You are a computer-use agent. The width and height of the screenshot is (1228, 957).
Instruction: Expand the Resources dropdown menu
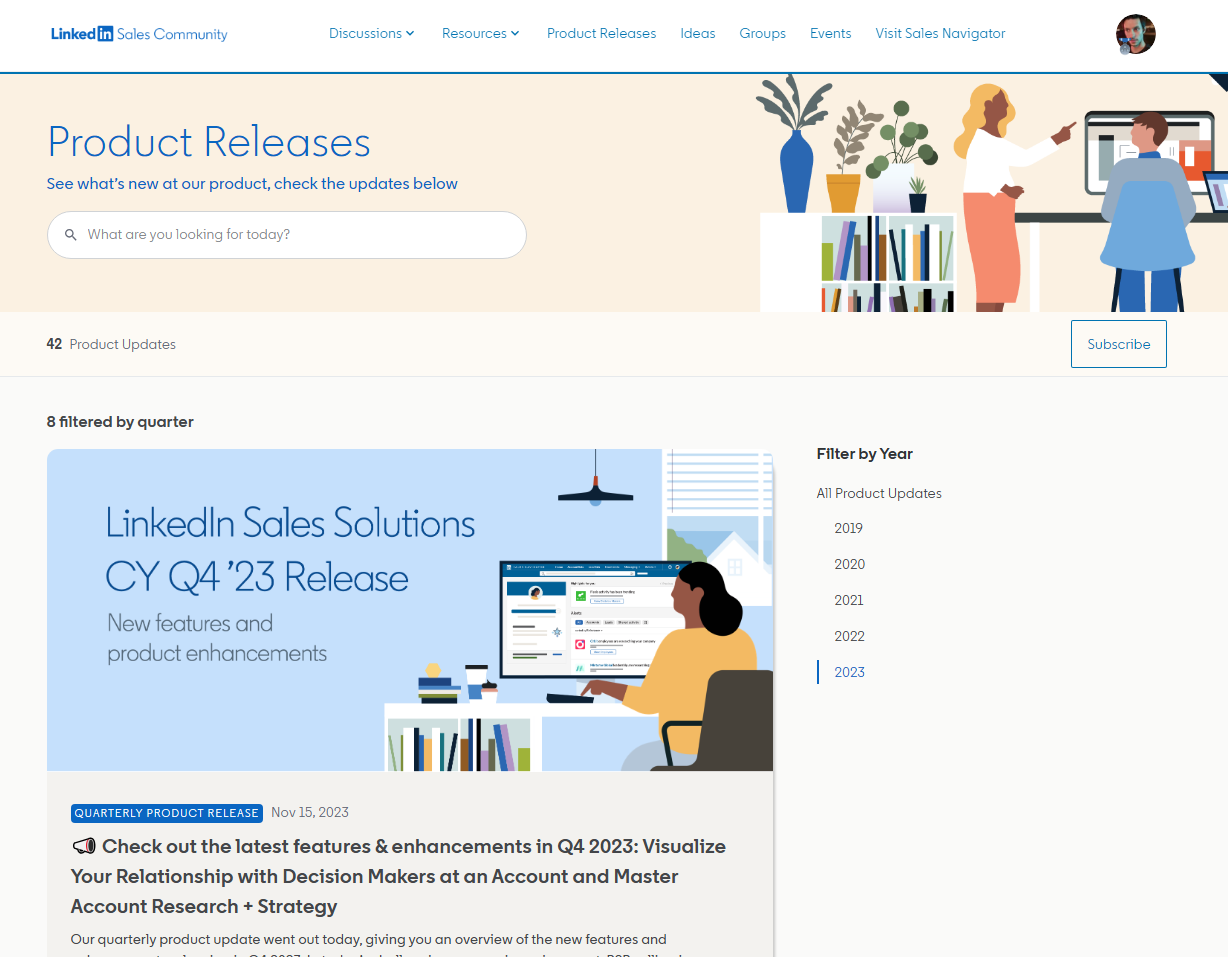[x=480, y=33]
